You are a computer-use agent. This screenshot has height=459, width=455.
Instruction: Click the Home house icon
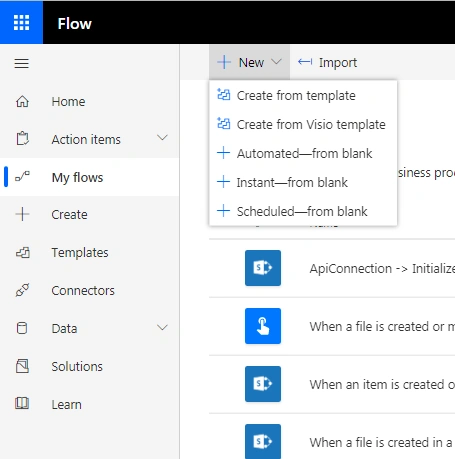[22, 101]
